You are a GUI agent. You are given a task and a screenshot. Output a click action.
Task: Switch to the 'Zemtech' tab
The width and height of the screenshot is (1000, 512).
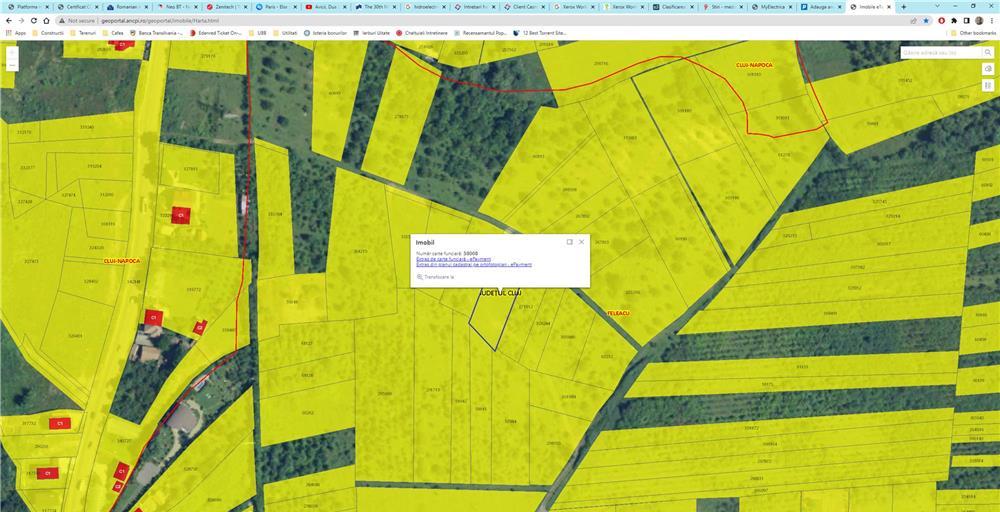225,6
